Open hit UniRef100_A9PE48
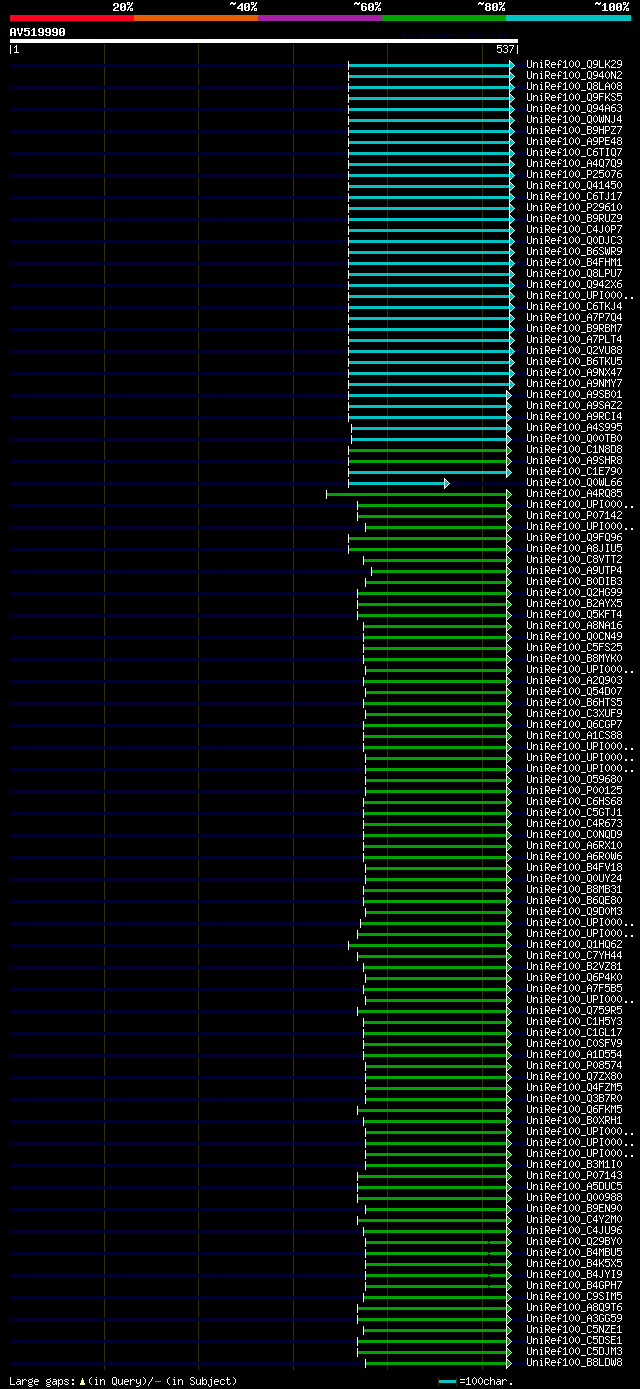Image resolution: width=640 pixels, height=1389 pixels. pyautogui.click(x=574, y=141)
